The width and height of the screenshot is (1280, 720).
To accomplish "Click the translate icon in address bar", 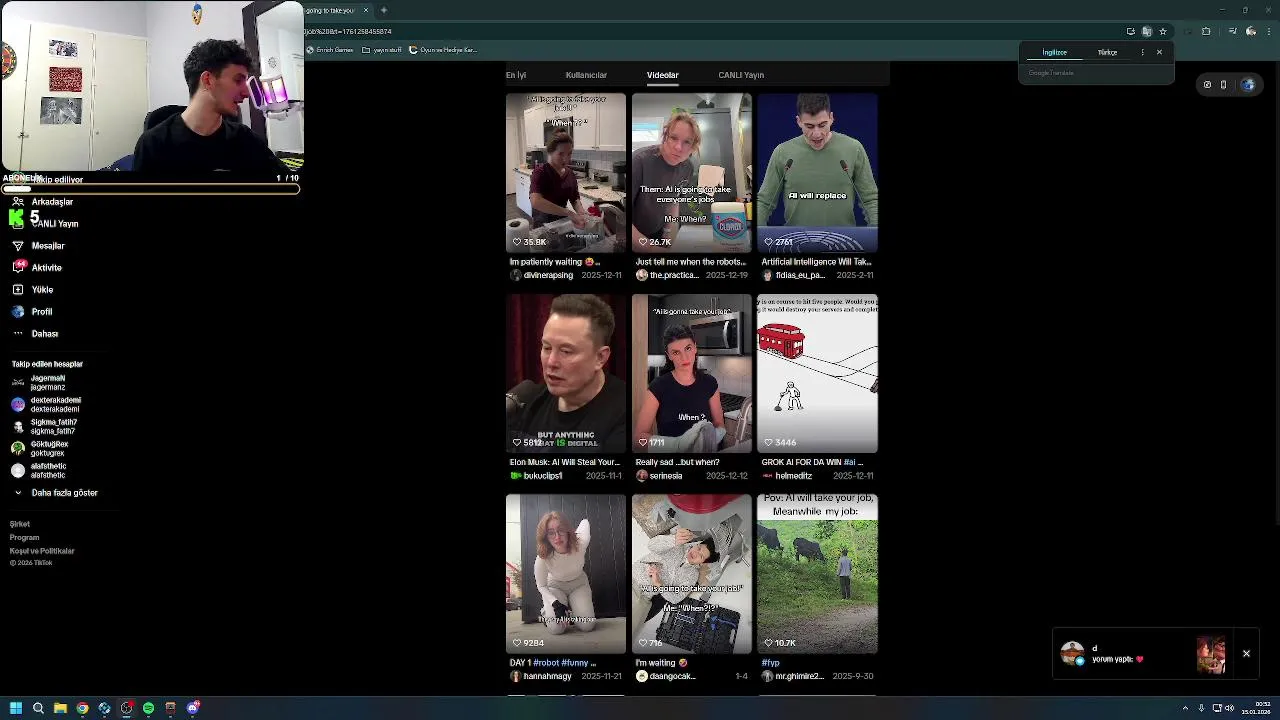I will (x=1147, y=31).
